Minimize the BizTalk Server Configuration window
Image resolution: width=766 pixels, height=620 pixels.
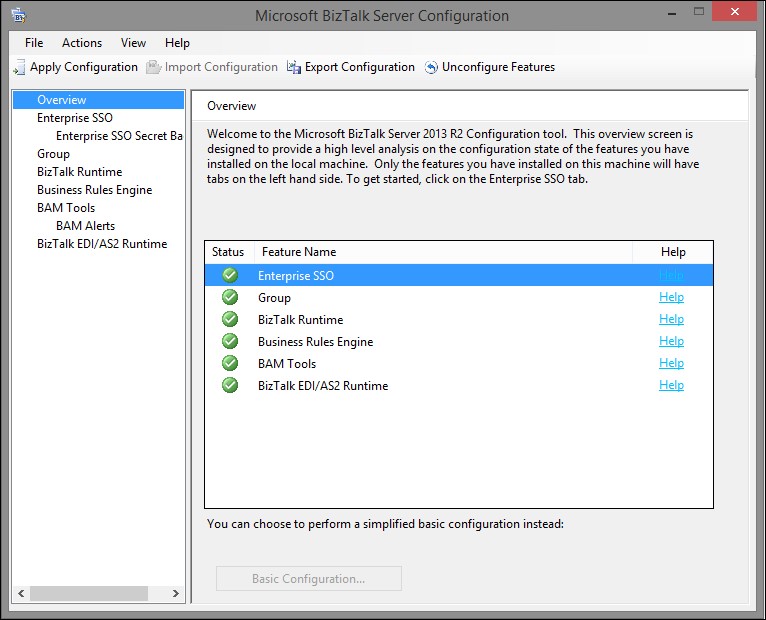[x=672, y=13]
